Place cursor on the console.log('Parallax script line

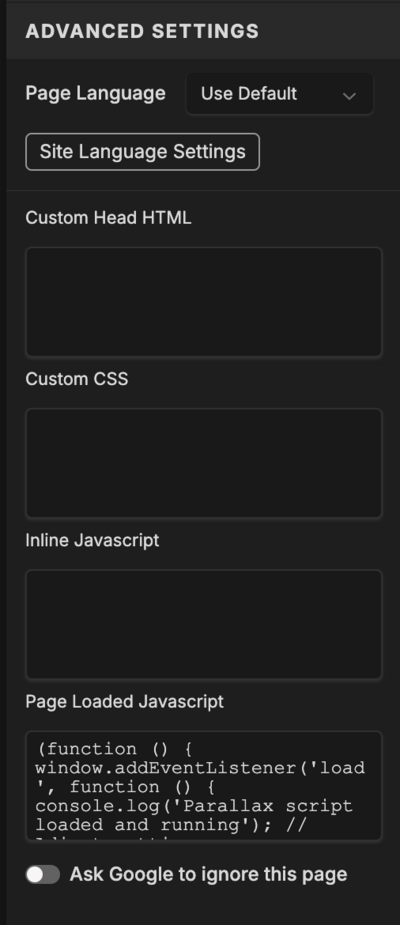point(194,806)
